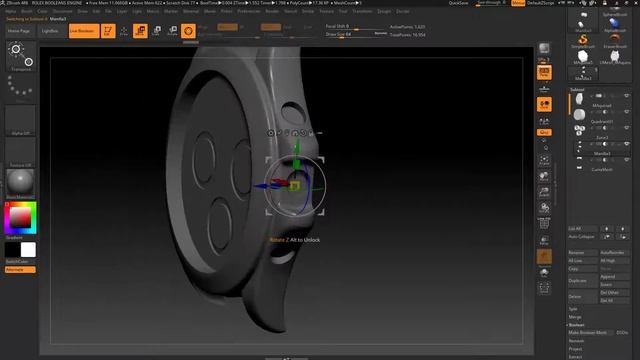Click the Duplicate subtool button
The width and height of the screenshot is (640, 360).
(582, 281)
